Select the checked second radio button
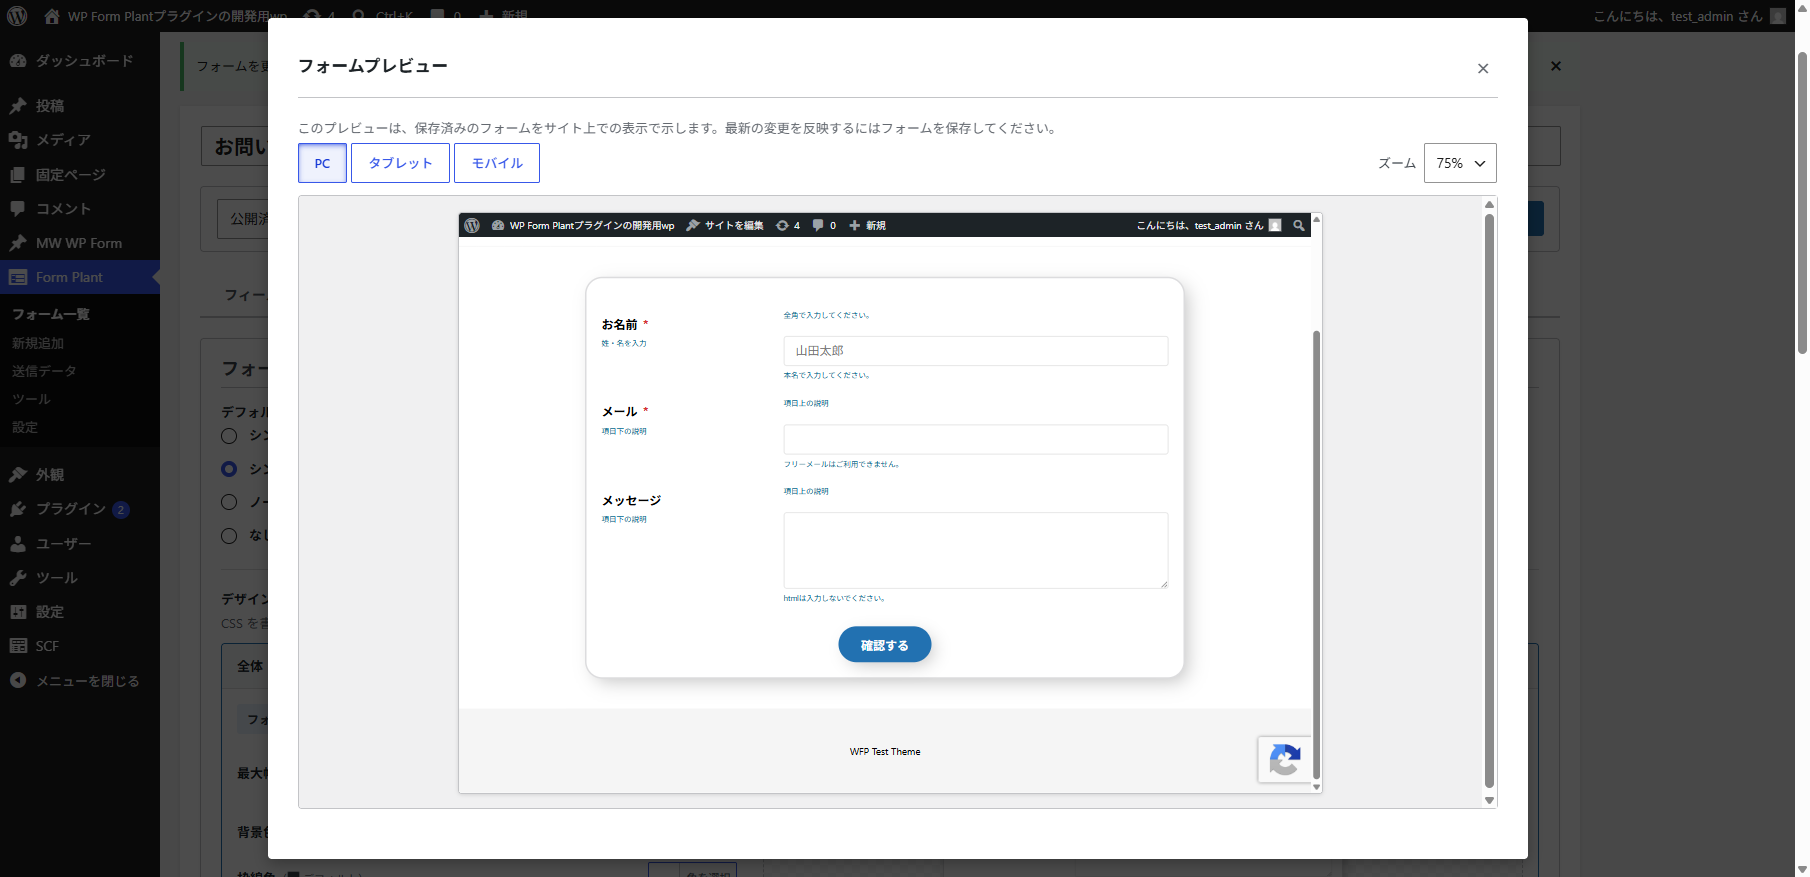This screenshot has width=1810, height=877. pyautogui.click(x=229, y=469)
